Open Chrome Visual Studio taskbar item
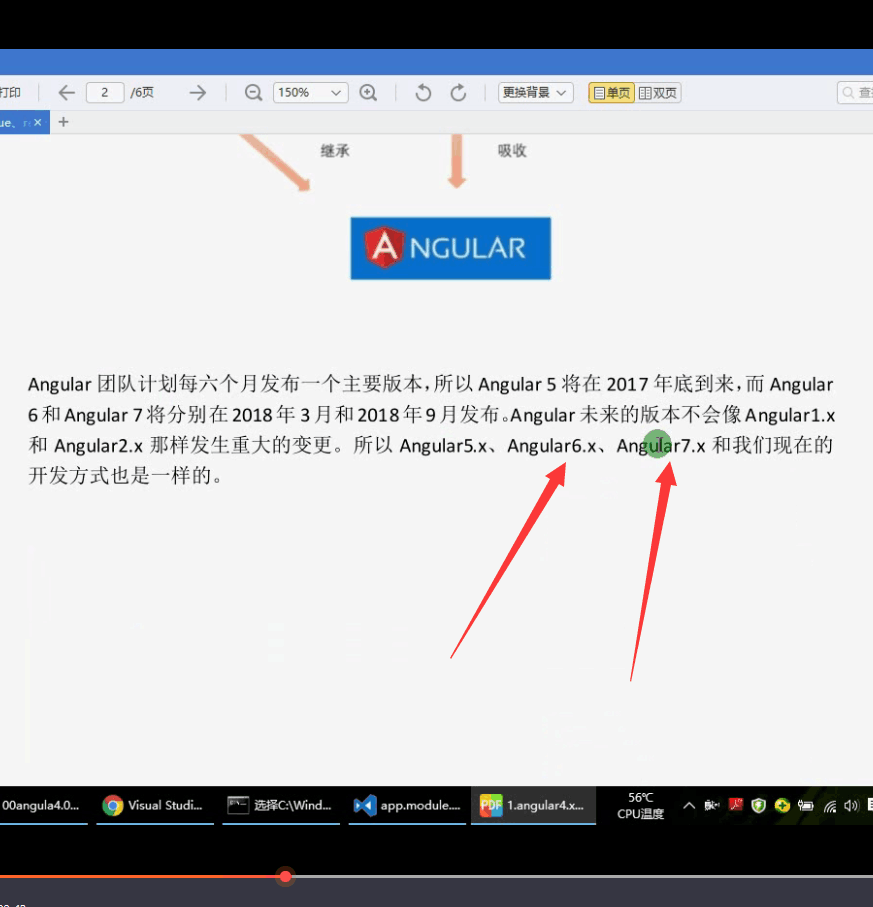Viewport: 873px width, 907px height. coord(154,805)
